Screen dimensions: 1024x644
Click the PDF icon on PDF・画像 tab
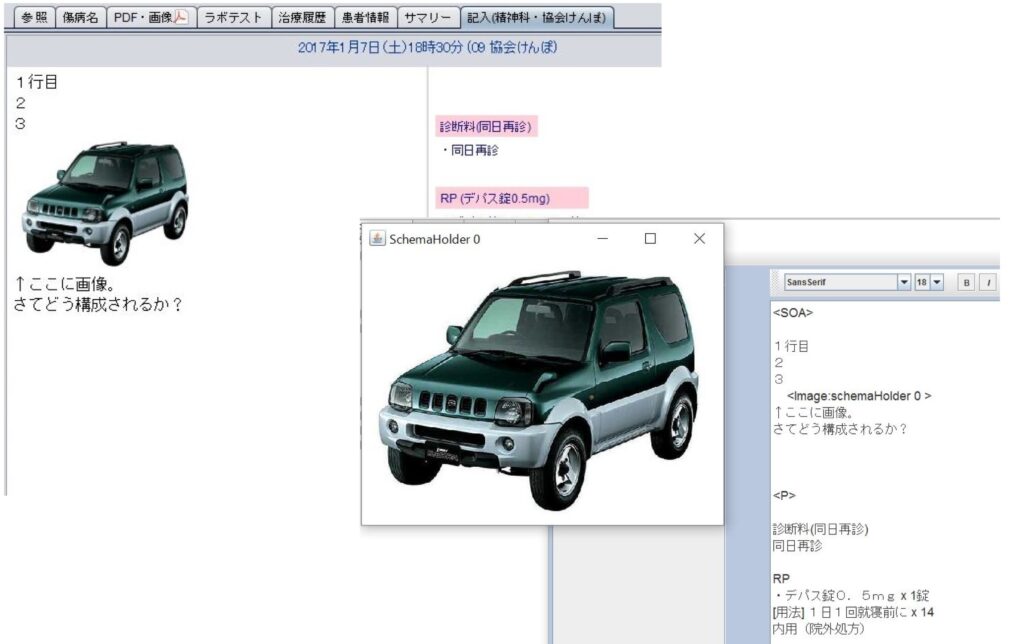pyautogui.click(x=180, y=18)
